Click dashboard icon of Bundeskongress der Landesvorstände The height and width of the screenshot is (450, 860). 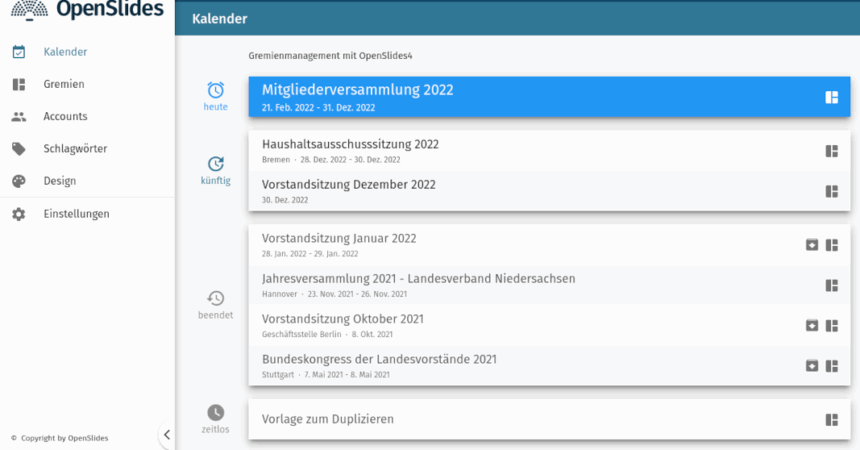(831, 365)
